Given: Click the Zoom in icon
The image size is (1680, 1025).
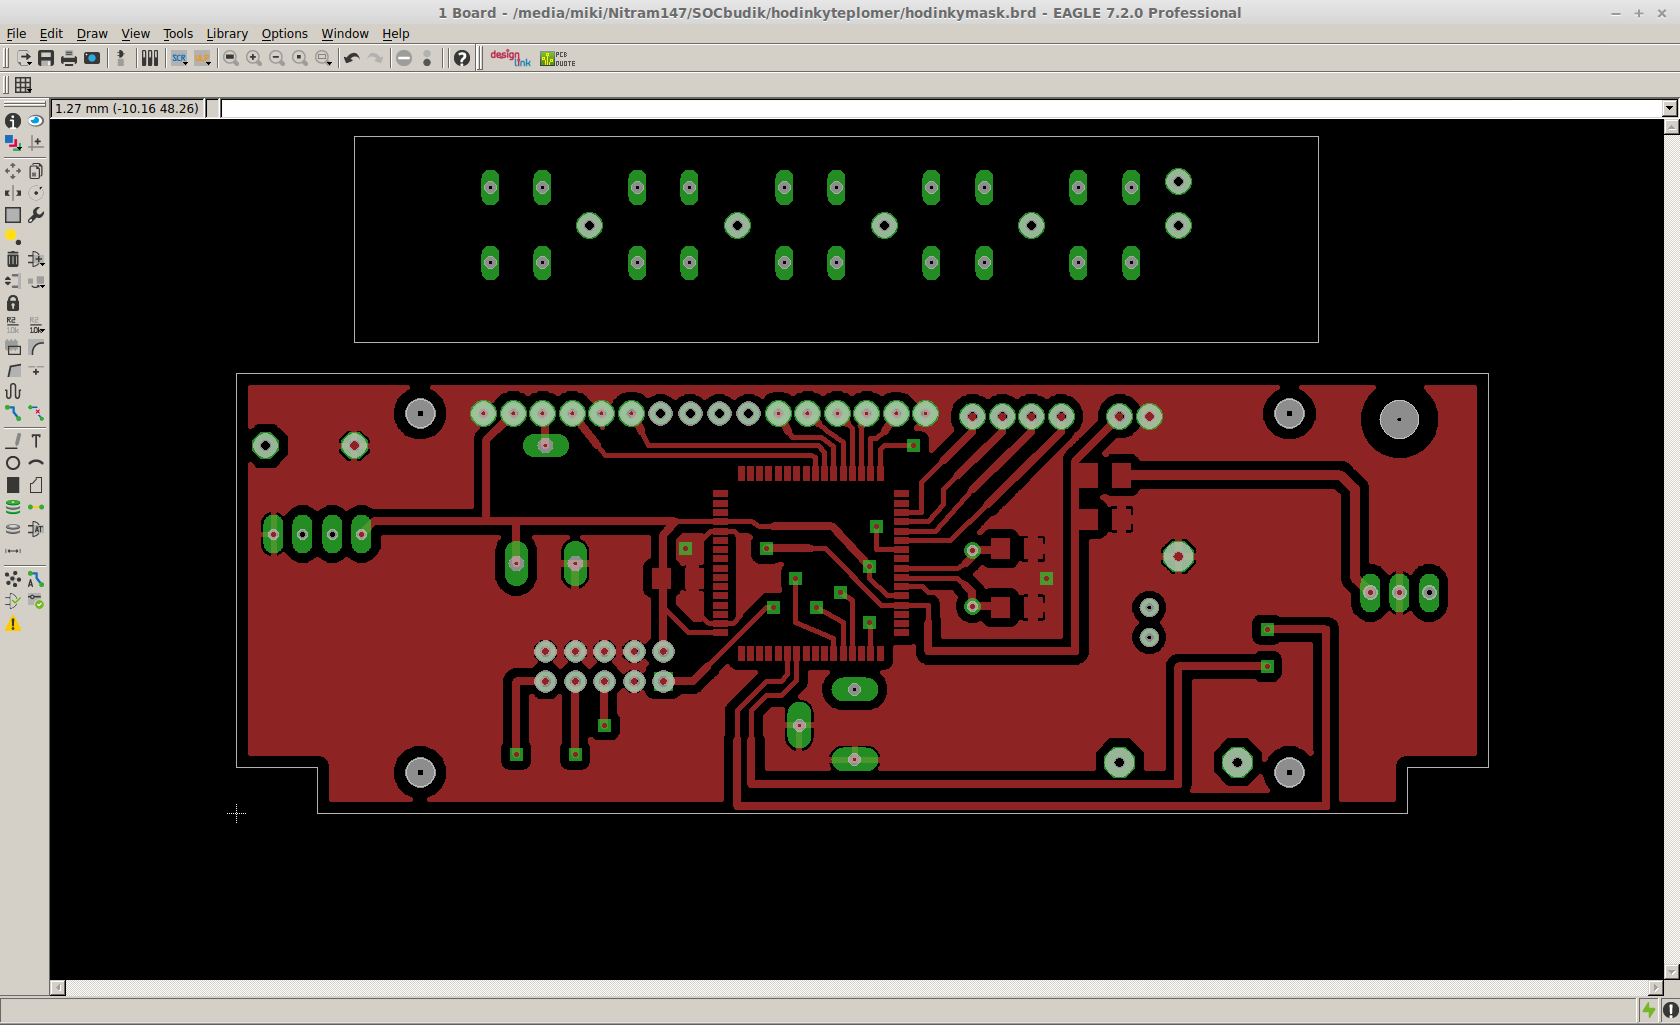Looking at the screenshot, I should [254, 58].
